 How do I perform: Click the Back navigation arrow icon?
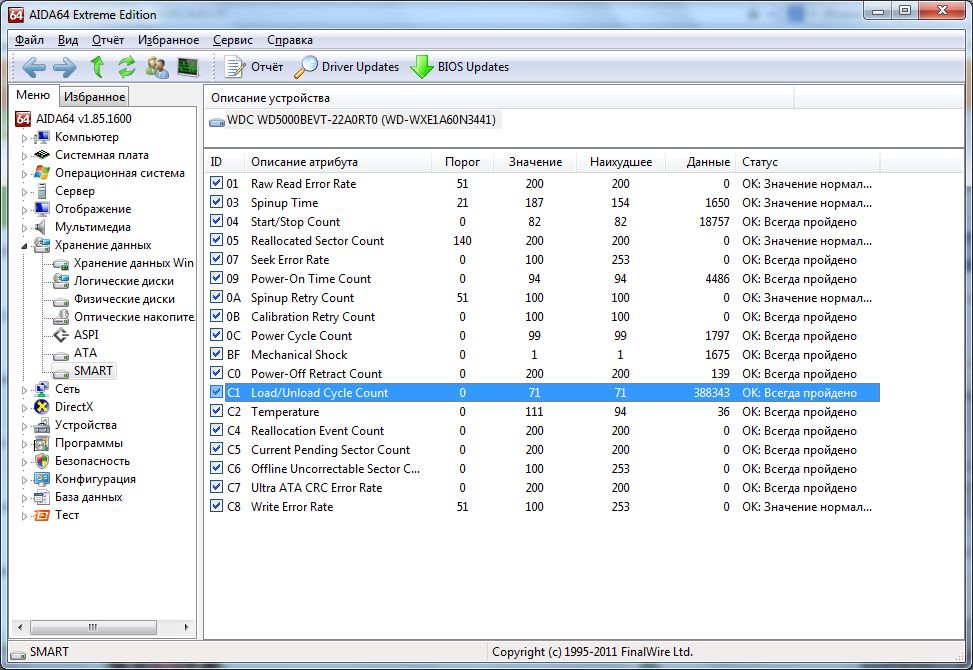(x=34, y=67)
